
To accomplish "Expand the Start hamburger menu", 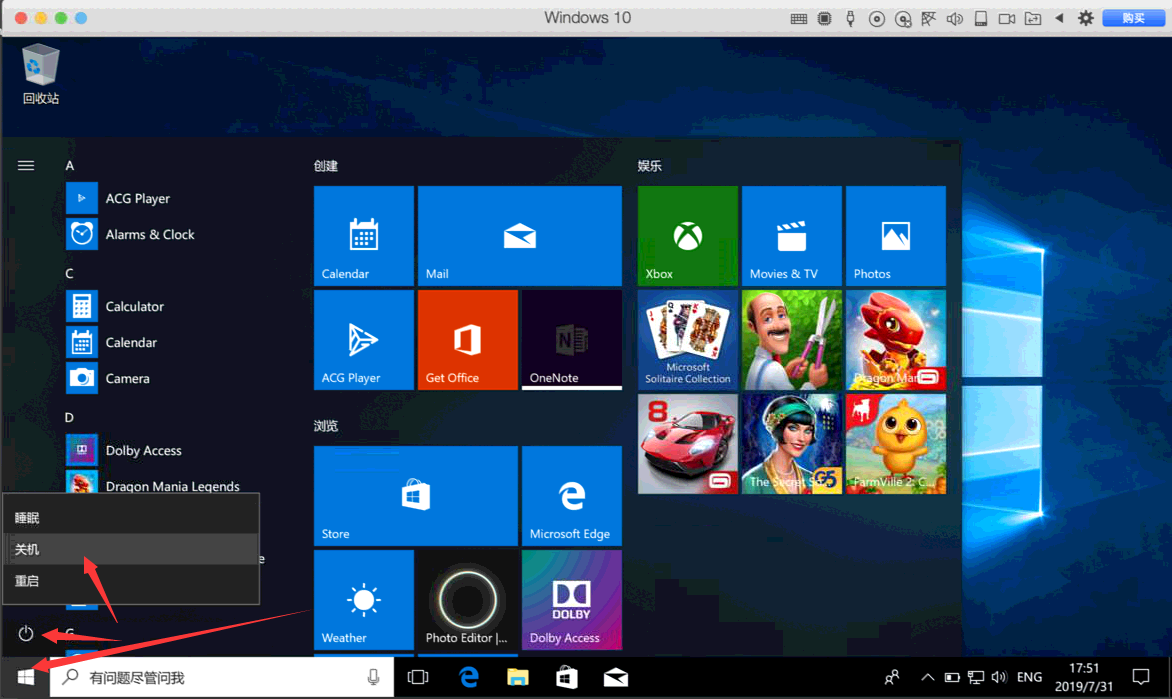I will [25, 165].
